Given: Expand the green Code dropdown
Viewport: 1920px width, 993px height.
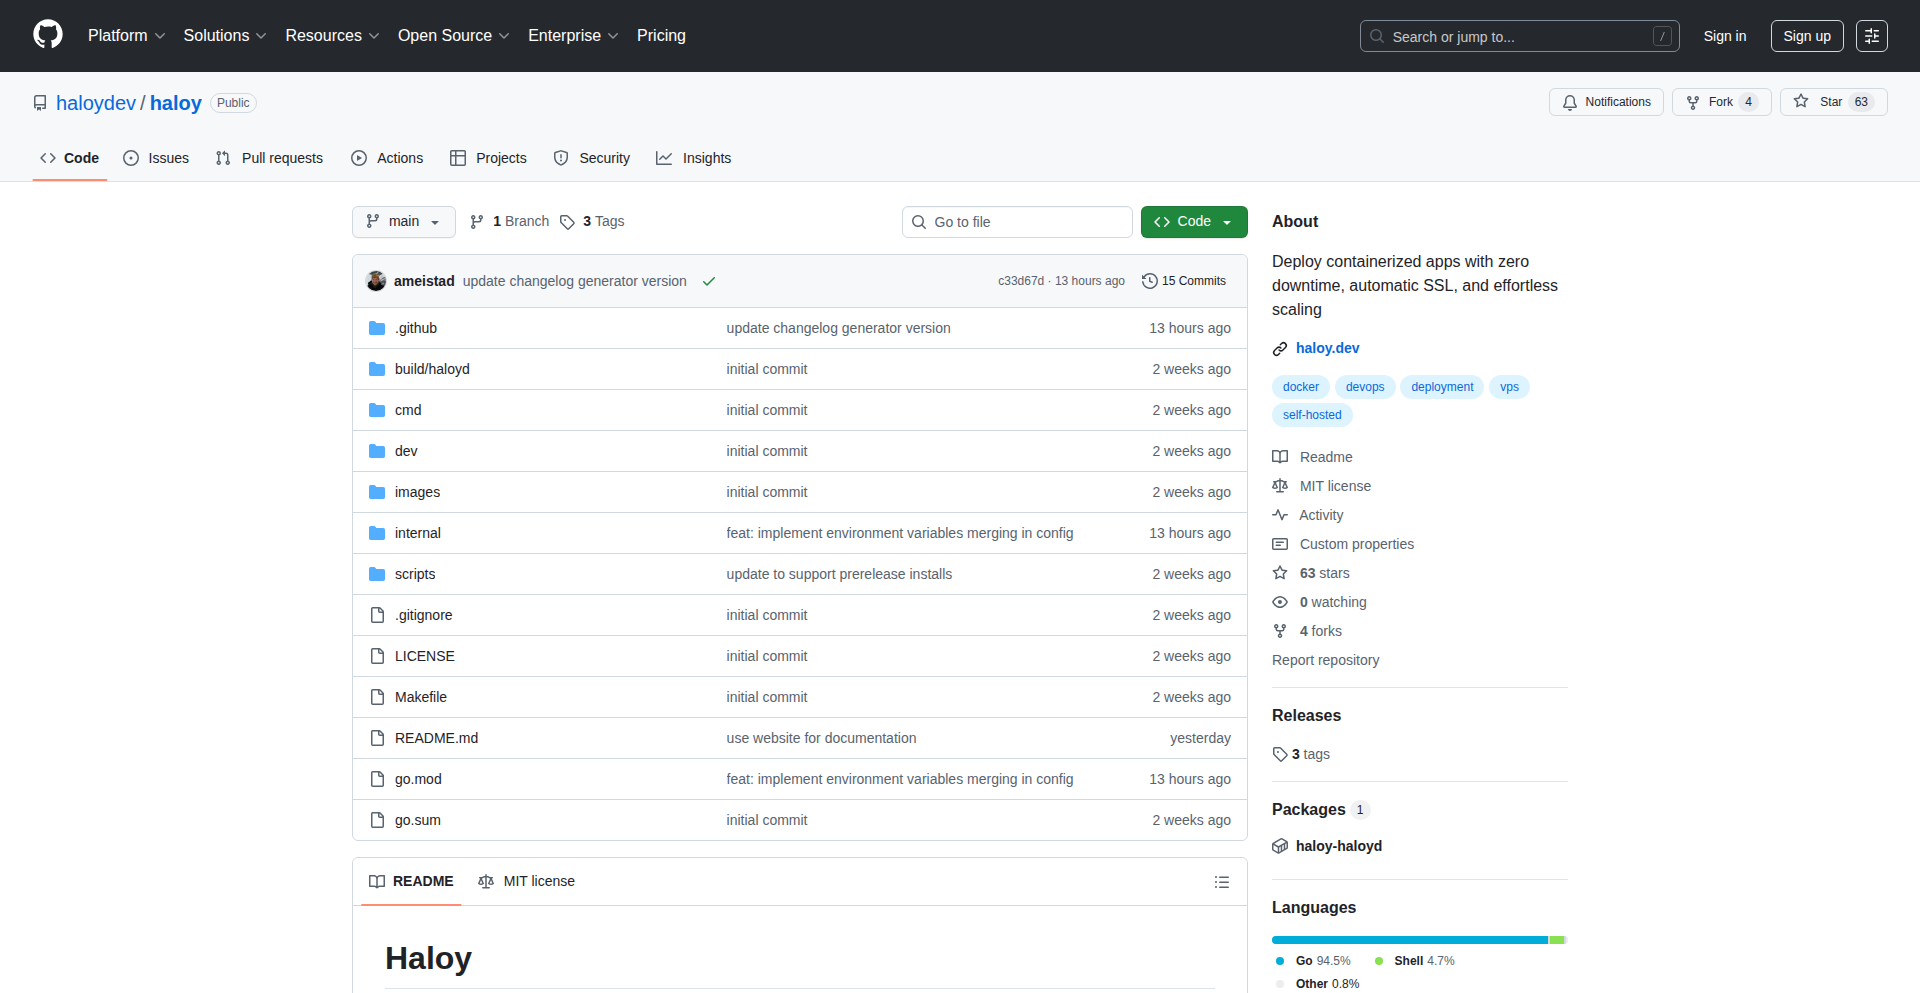Looking at the screenshot, I should 1193,221.
